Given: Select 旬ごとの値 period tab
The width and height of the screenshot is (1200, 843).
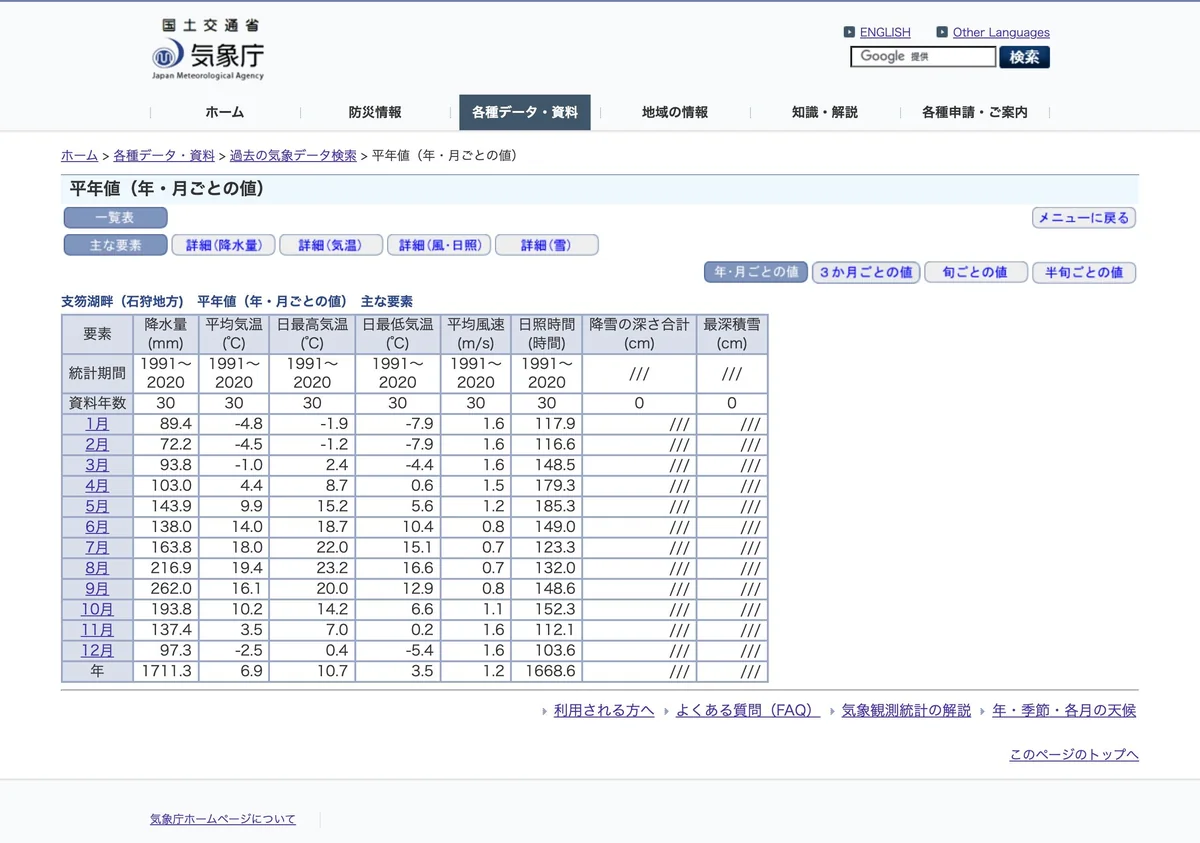Looking at the screenshot, I should [976, 272].
